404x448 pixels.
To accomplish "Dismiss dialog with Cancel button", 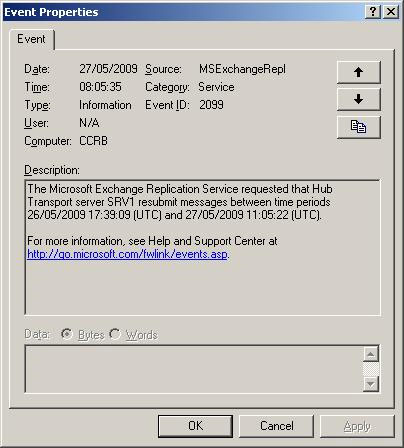I will [277, 426].
